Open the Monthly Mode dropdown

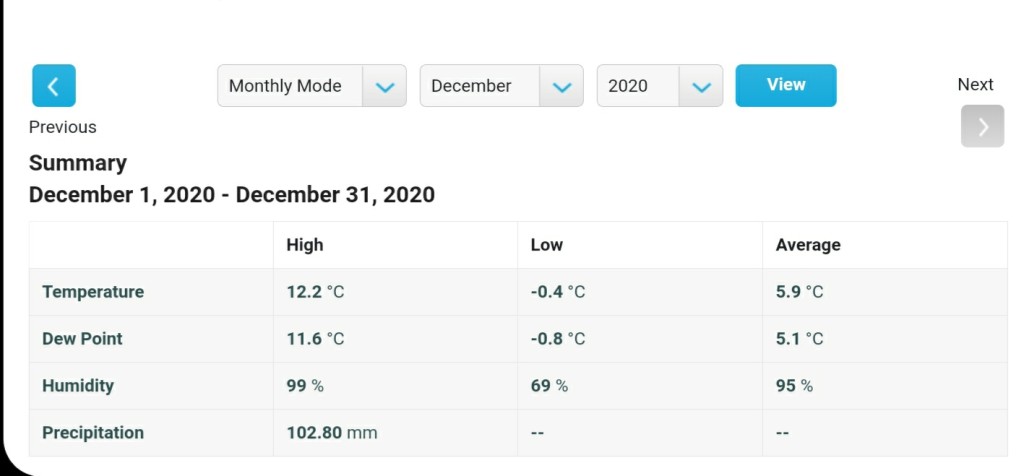pos(312,86)
